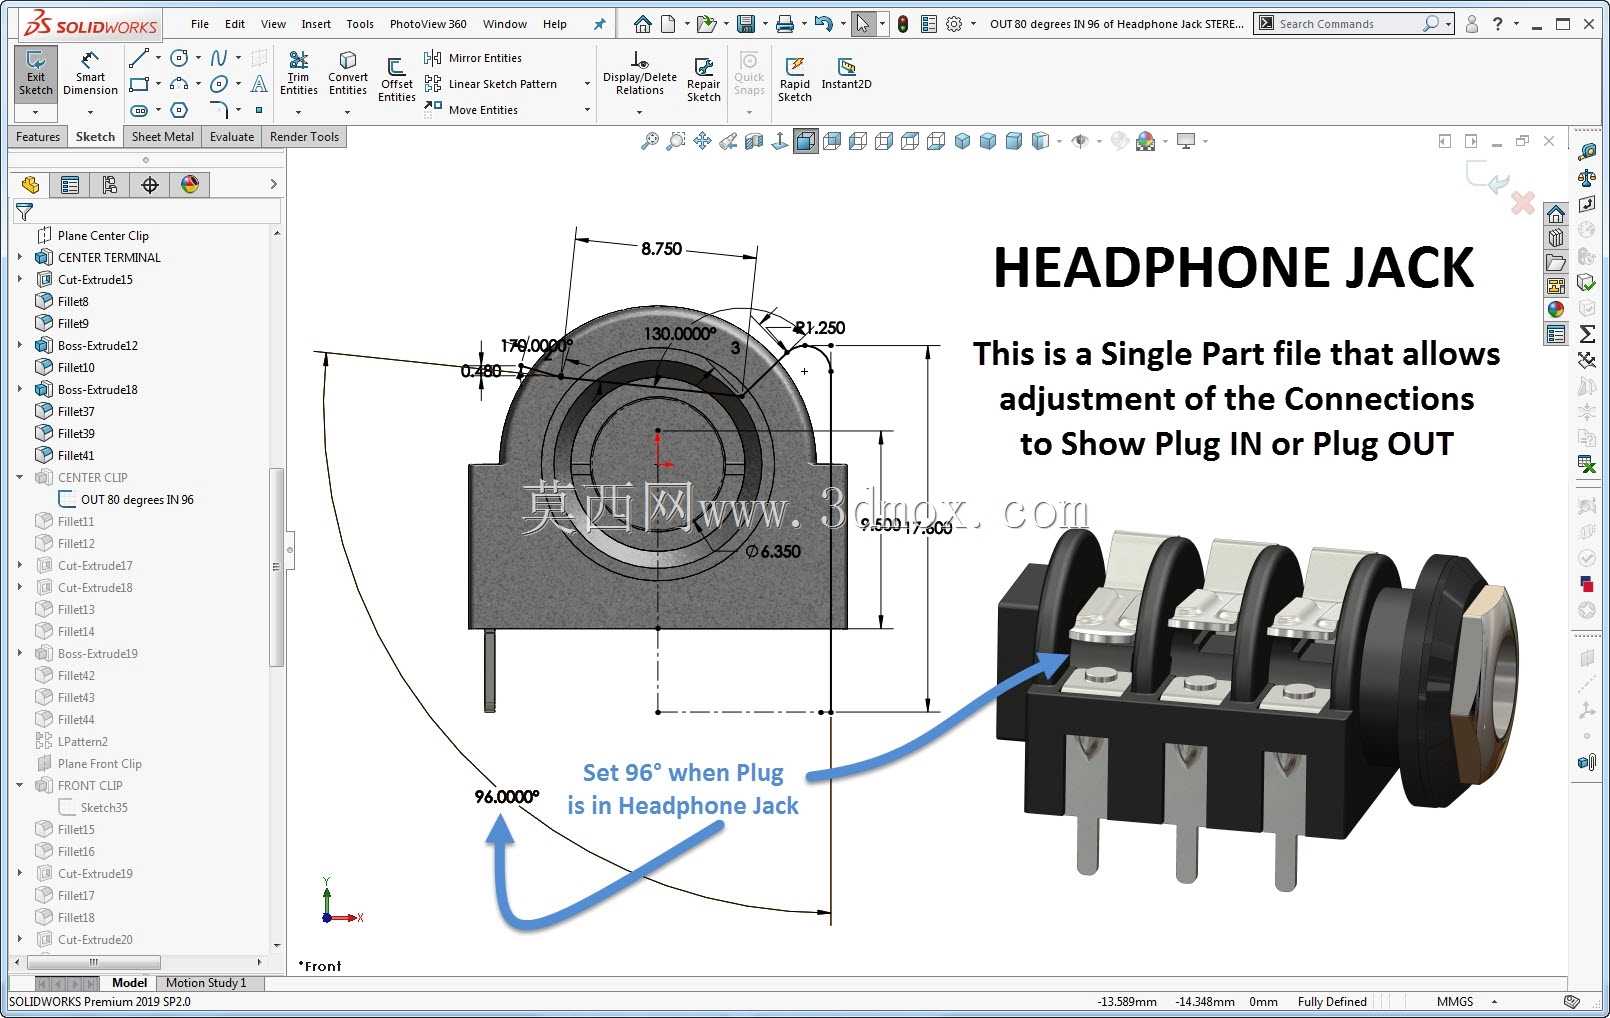
Task: Toggle the Quick Snaps option
Action: coord(749,73)
